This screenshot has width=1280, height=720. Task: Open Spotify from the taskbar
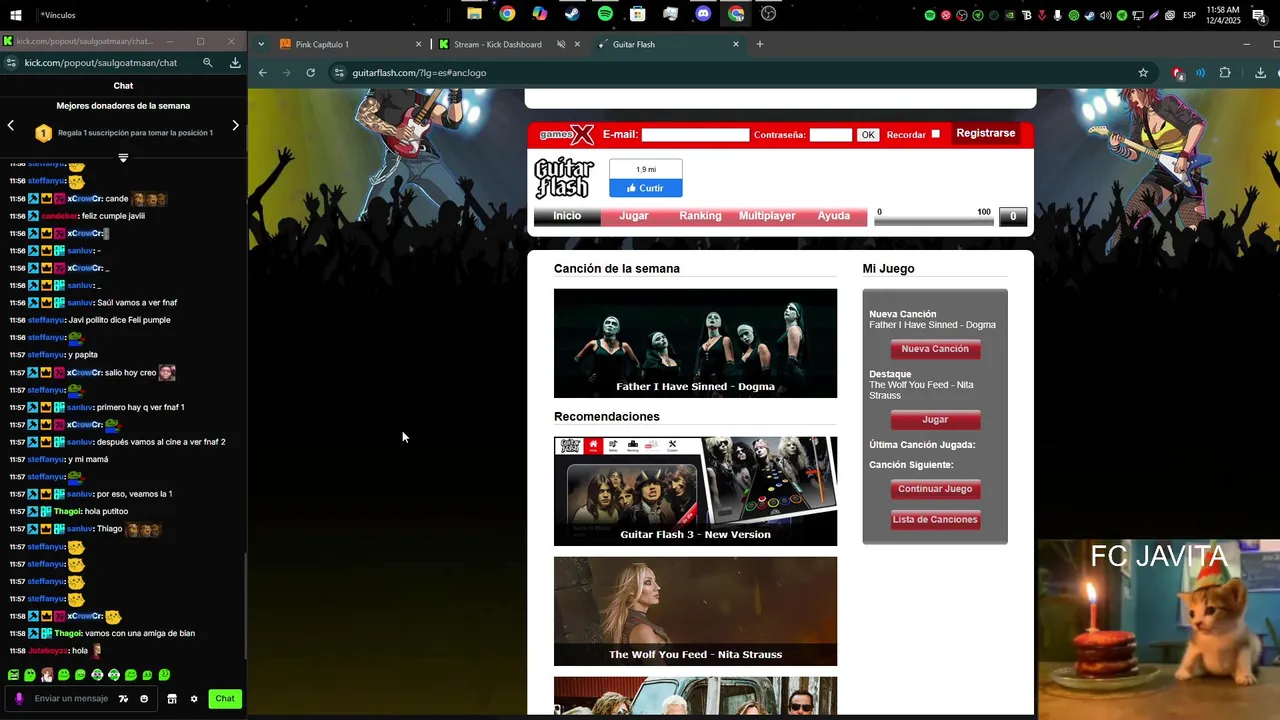605,14
